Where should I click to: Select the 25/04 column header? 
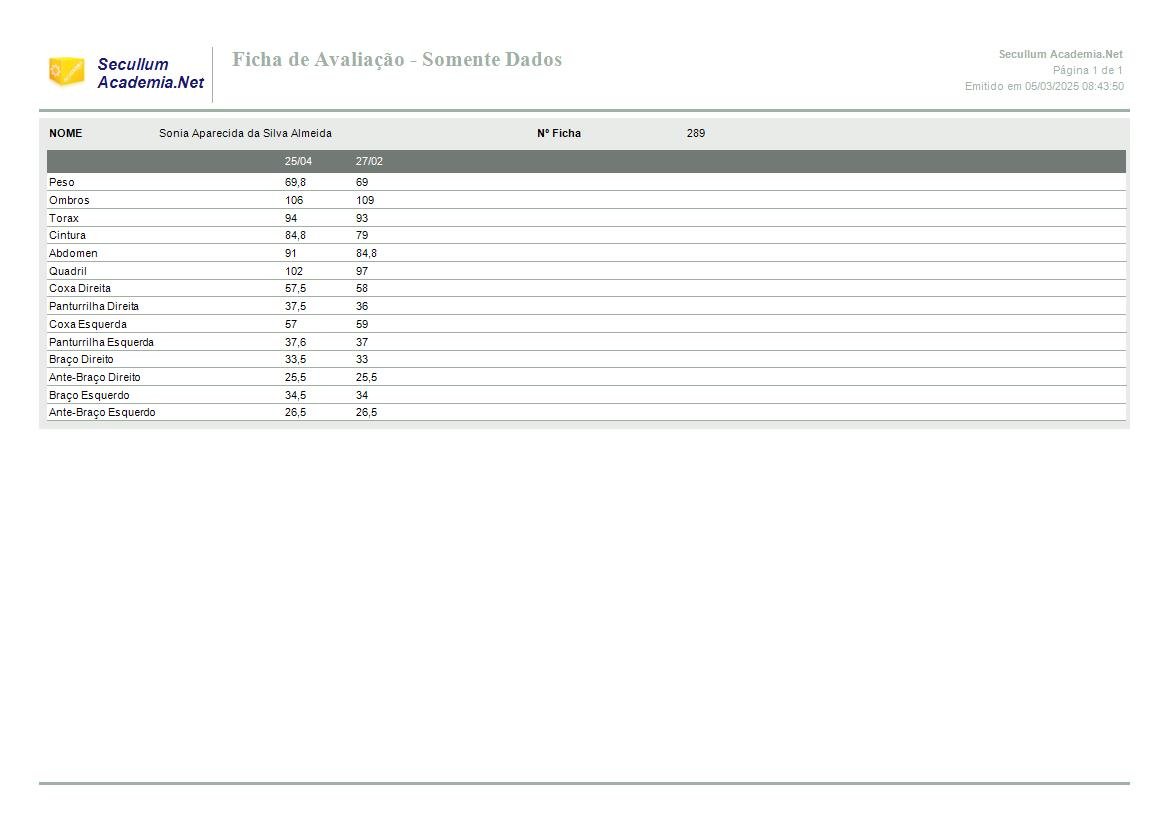tap(298, 161)
